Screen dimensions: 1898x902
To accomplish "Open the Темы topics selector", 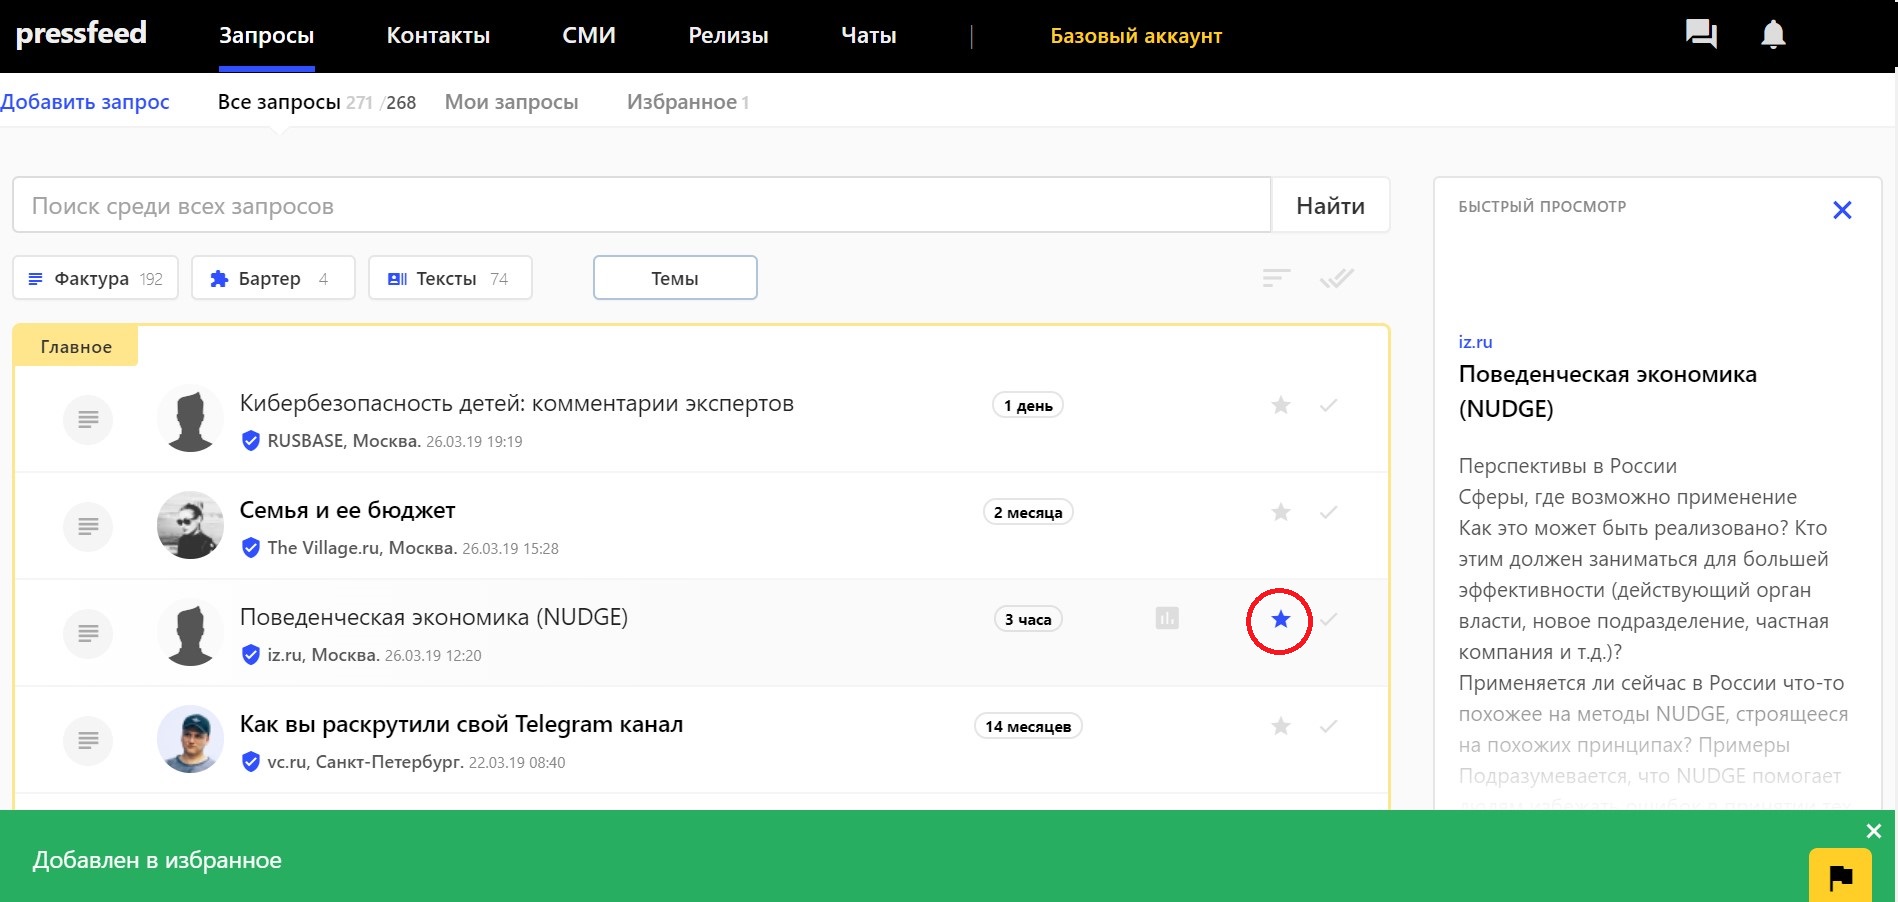I will coord(675,278).
